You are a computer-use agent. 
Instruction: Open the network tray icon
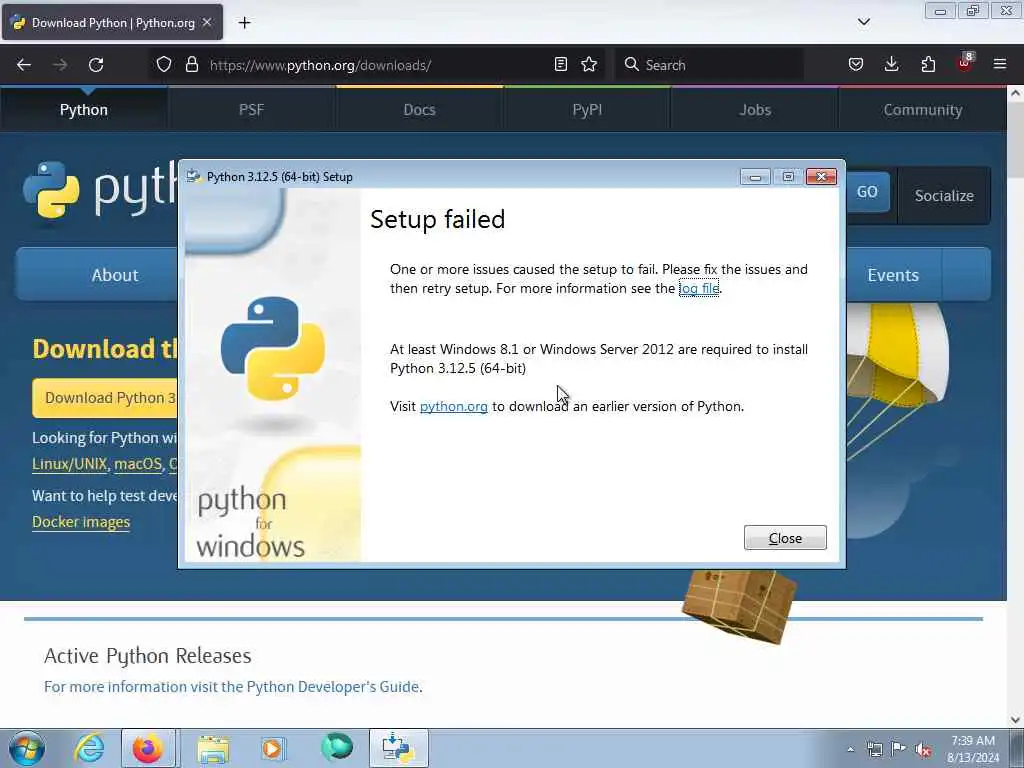coord(875,749)
